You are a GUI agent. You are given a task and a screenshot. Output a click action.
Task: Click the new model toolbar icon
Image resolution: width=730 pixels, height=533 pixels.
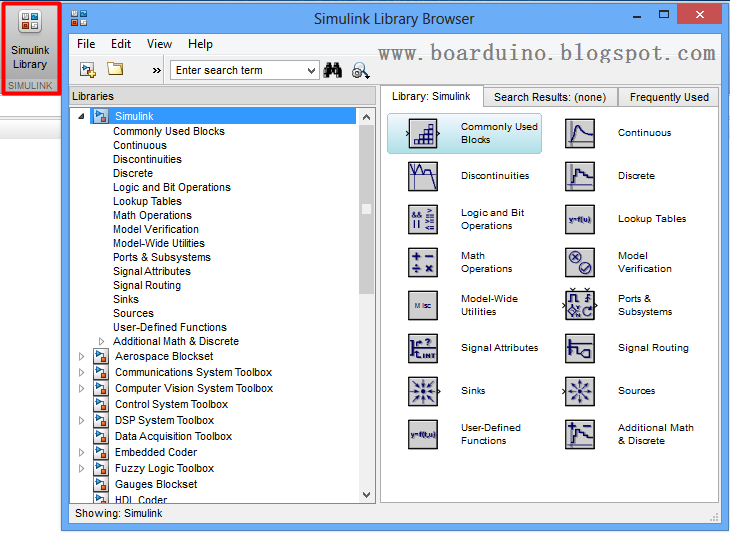(x=88, y=70)
